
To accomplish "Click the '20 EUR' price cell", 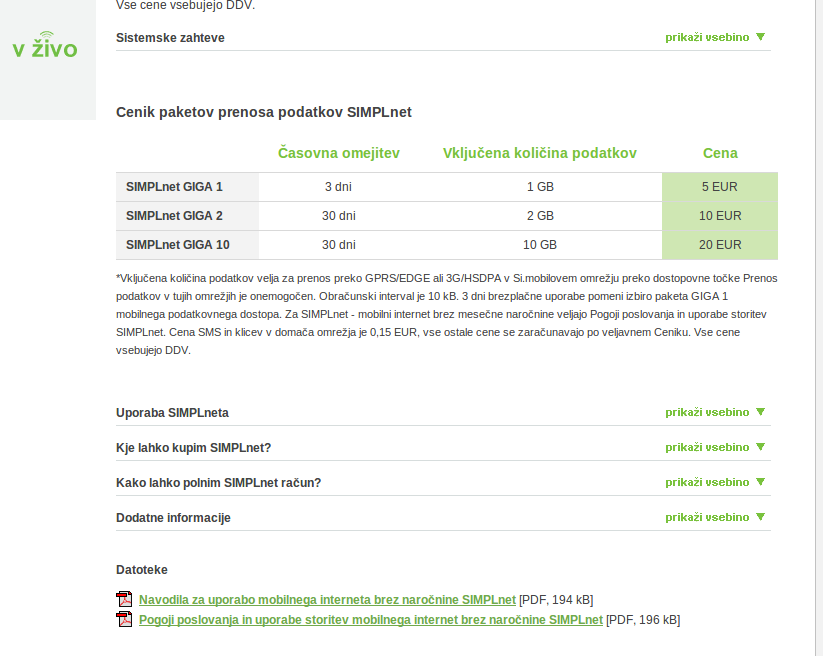I will coord(720,245).
